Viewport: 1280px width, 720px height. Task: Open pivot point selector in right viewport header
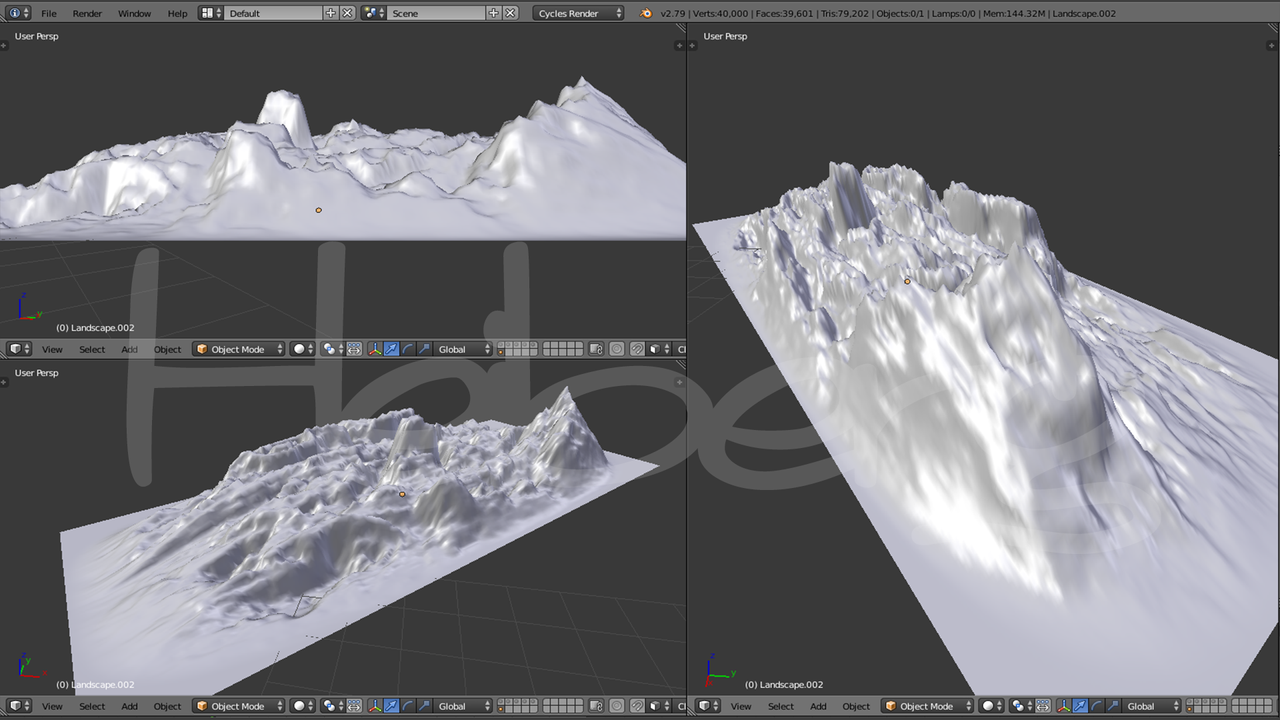pos(1022,706)
